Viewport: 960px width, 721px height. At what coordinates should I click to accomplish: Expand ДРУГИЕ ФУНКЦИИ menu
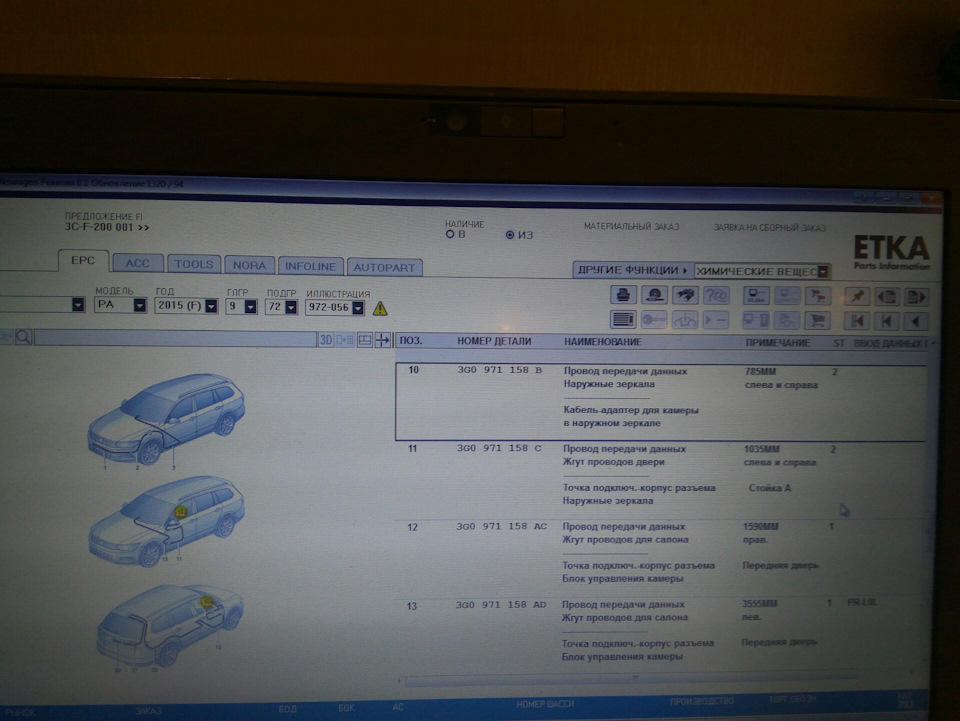click(632, 270)
